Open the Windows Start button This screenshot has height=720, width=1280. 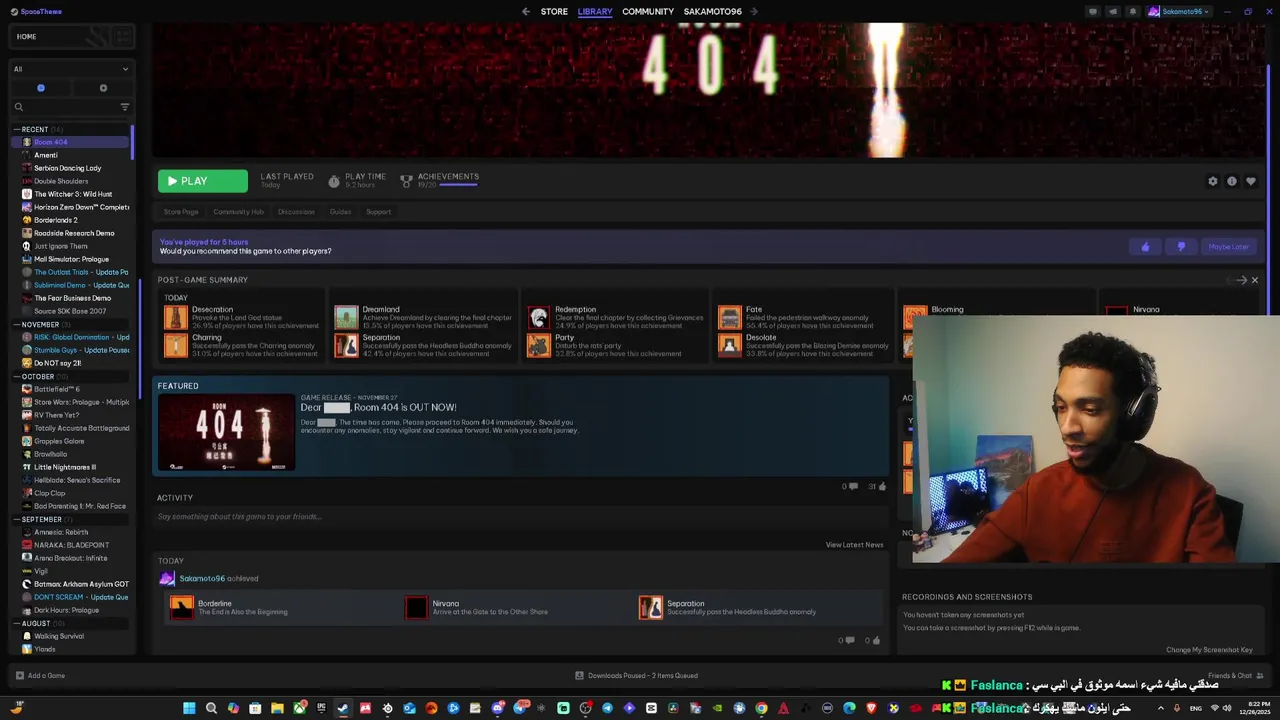point(189,708)
